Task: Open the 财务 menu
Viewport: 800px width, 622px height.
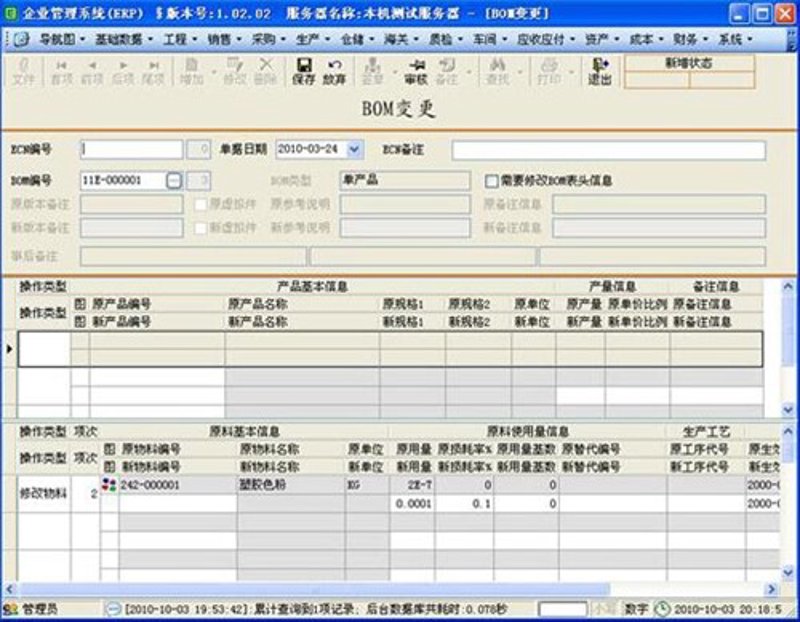Action: point(691,39)
